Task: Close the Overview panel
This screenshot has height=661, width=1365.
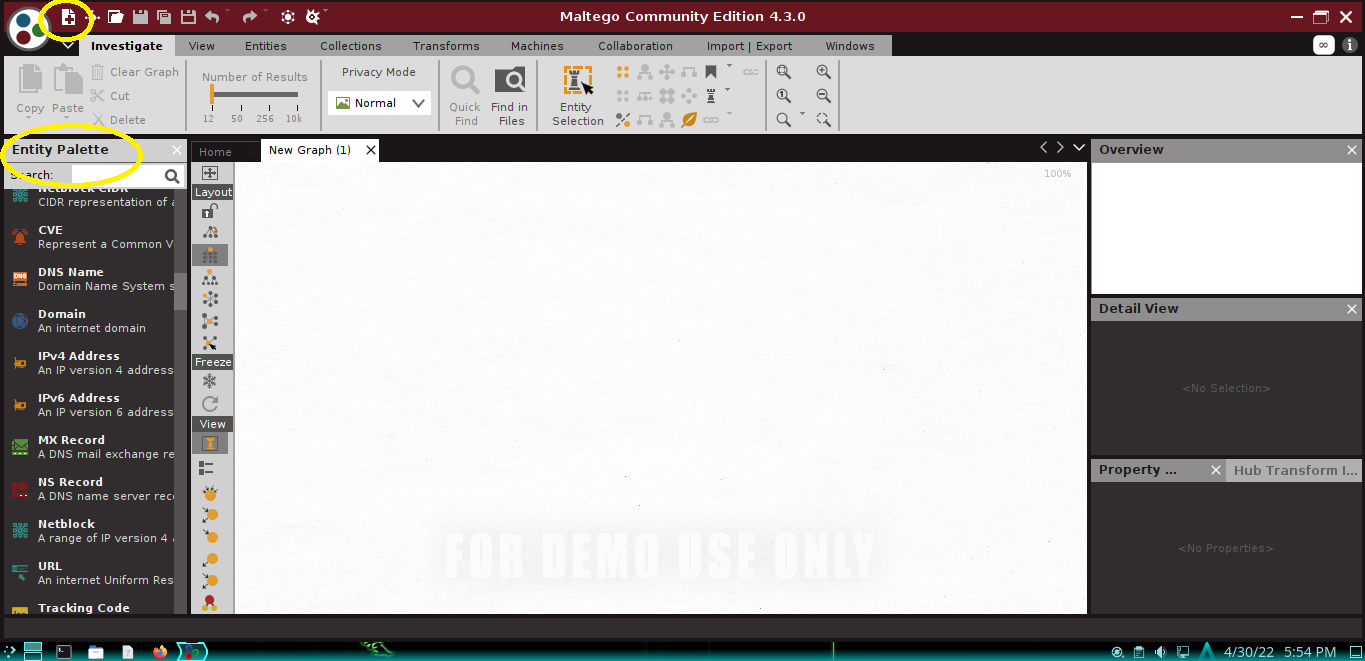Action: point(1352,150)
